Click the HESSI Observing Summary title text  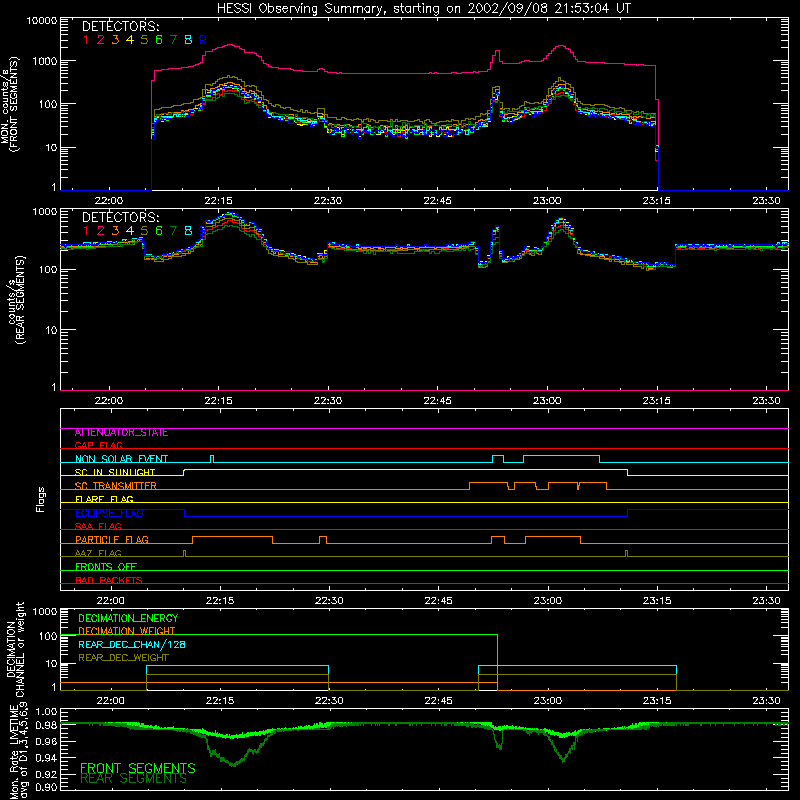coord(423,9)
